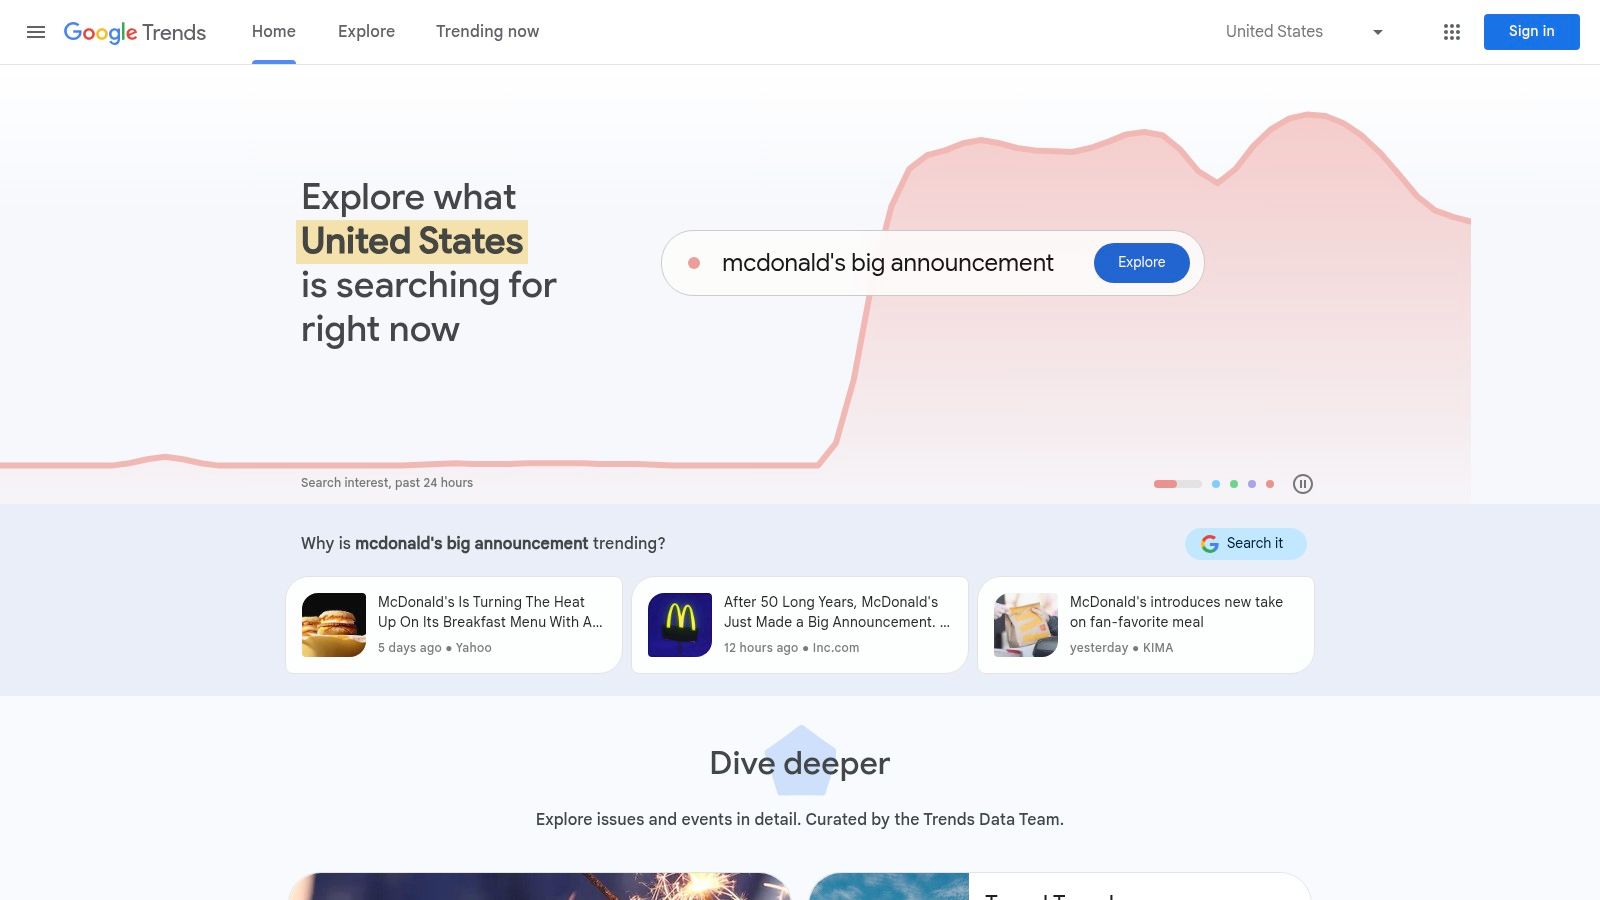Image resolution: width=1600 pixels, height=900 pixels.
Task: Click "Why is mcdonald's big announcement trending?" text
Action: click(483, 544)
